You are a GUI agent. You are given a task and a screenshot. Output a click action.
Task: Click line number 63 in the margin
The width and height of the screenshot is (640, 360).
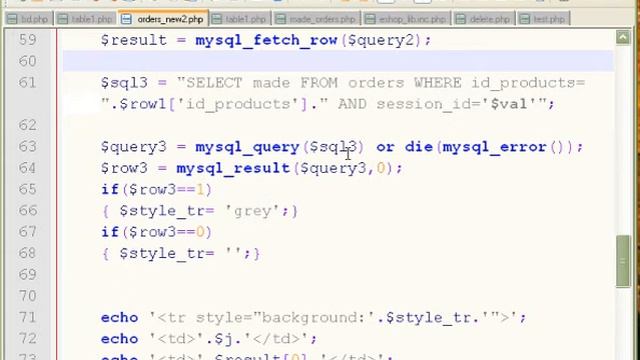(27, 147)
